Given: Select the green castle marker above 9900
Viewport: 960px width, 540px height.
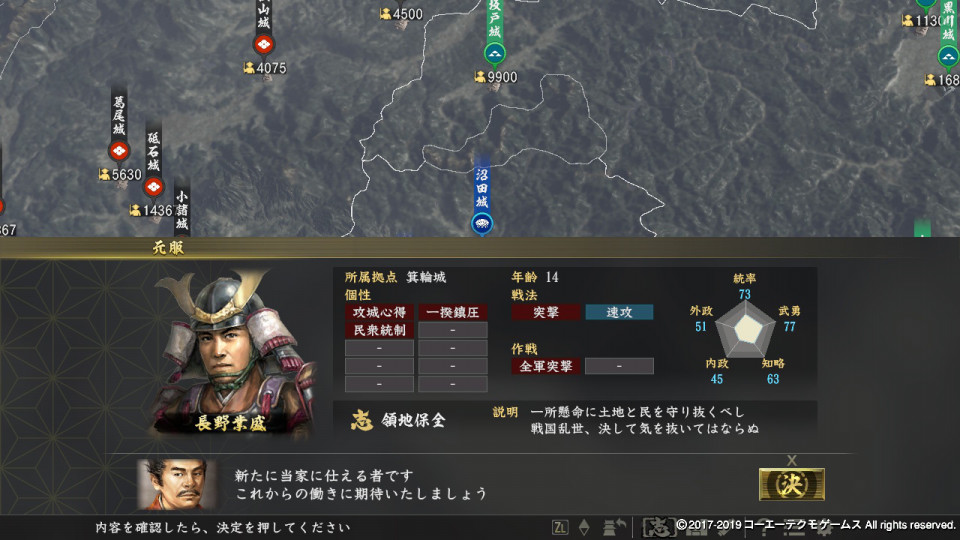Looking at the screenshot, I should pyautogui.click(x=495, y=54).
